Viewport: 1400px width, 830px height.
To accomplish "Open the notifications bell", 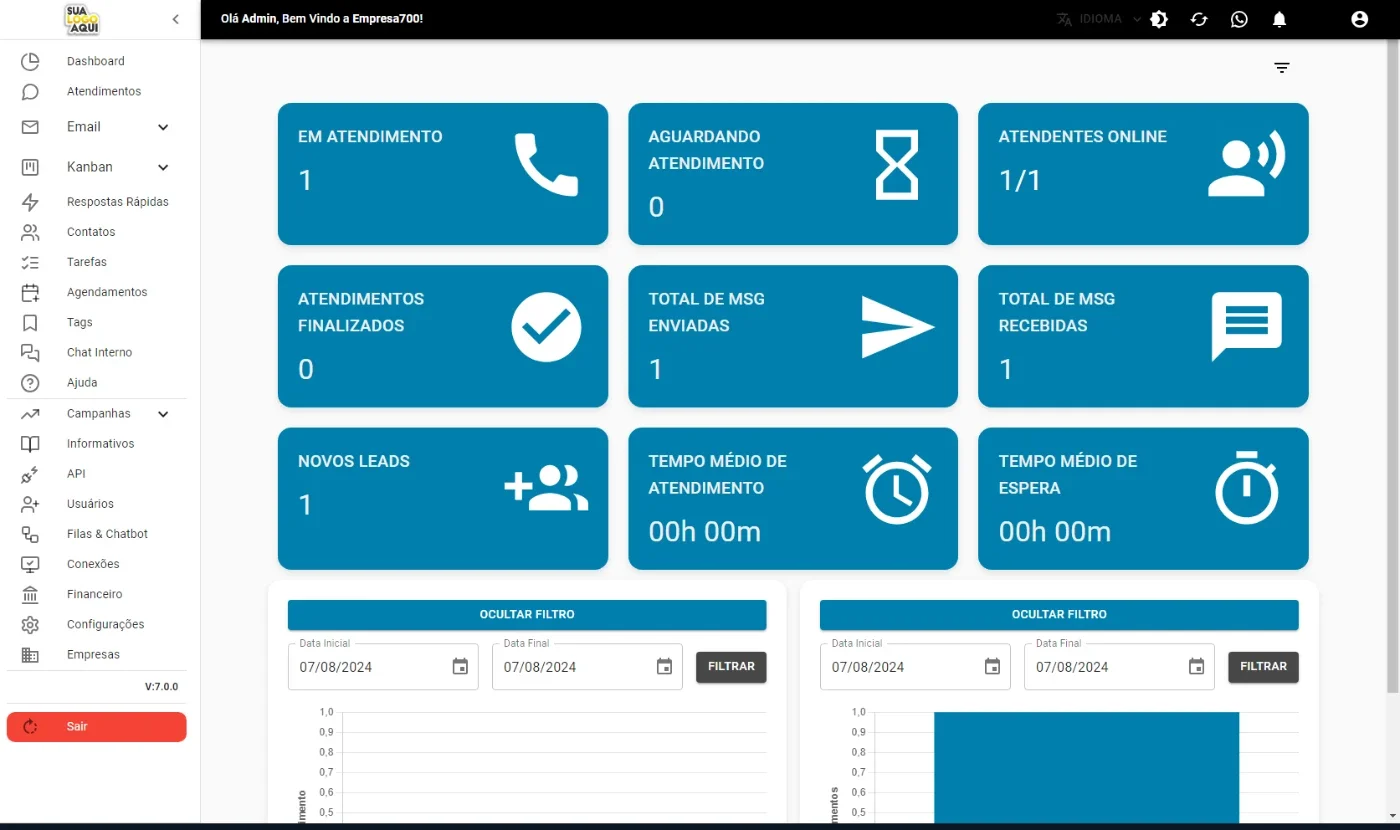I will pyautogui.click(x=1279, y=19).
